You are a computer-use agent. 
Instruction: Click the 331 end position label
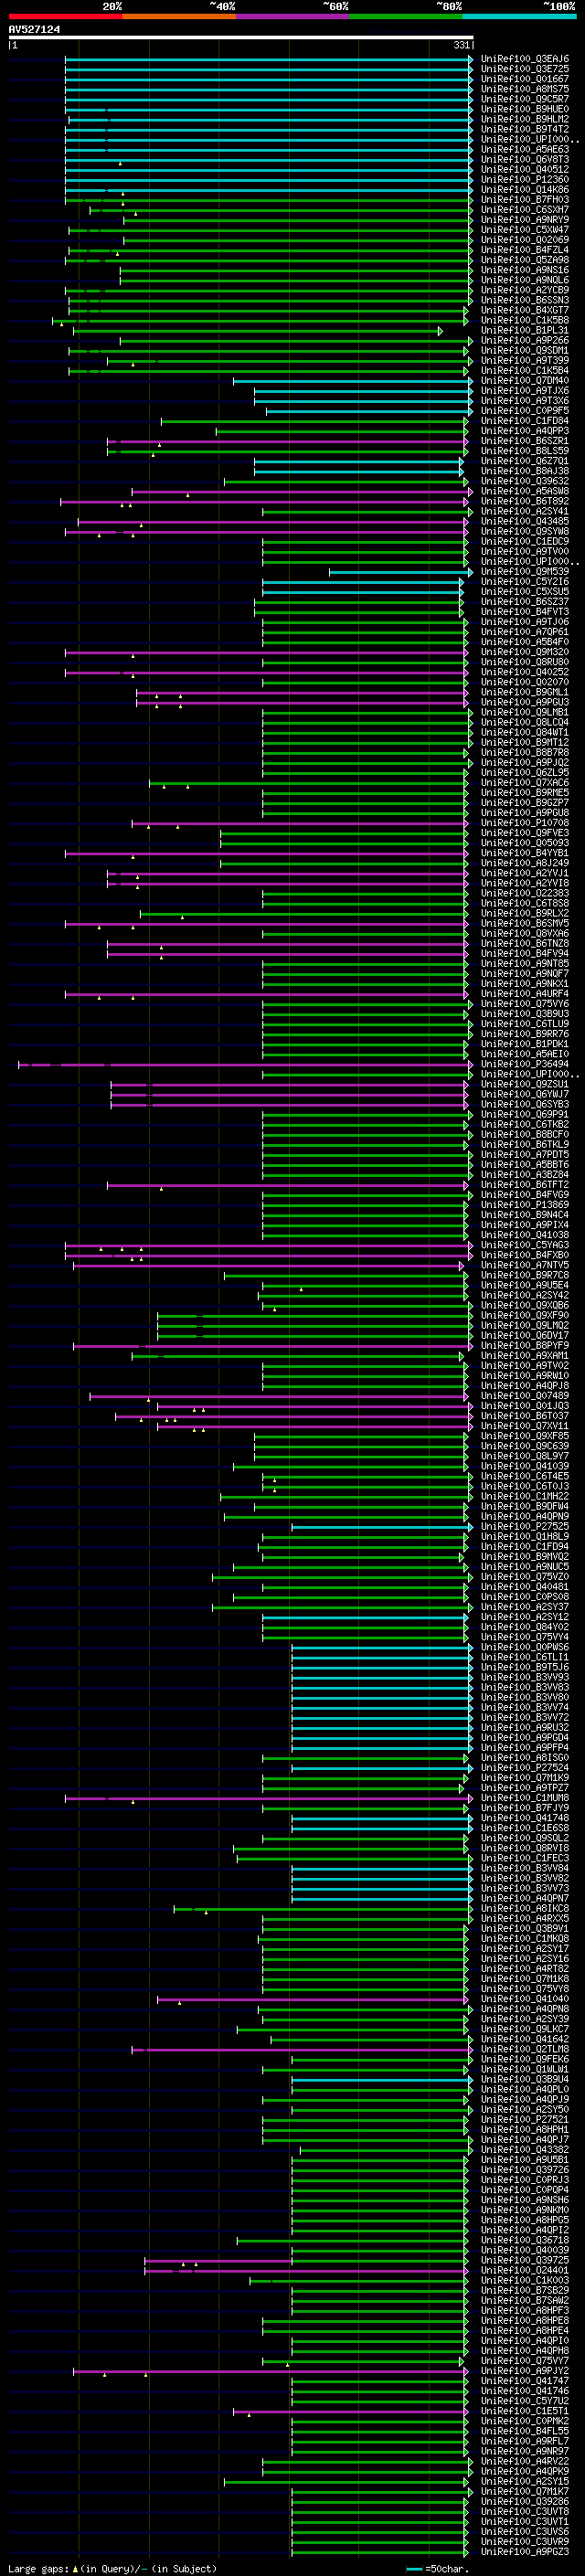click(461, 45)
